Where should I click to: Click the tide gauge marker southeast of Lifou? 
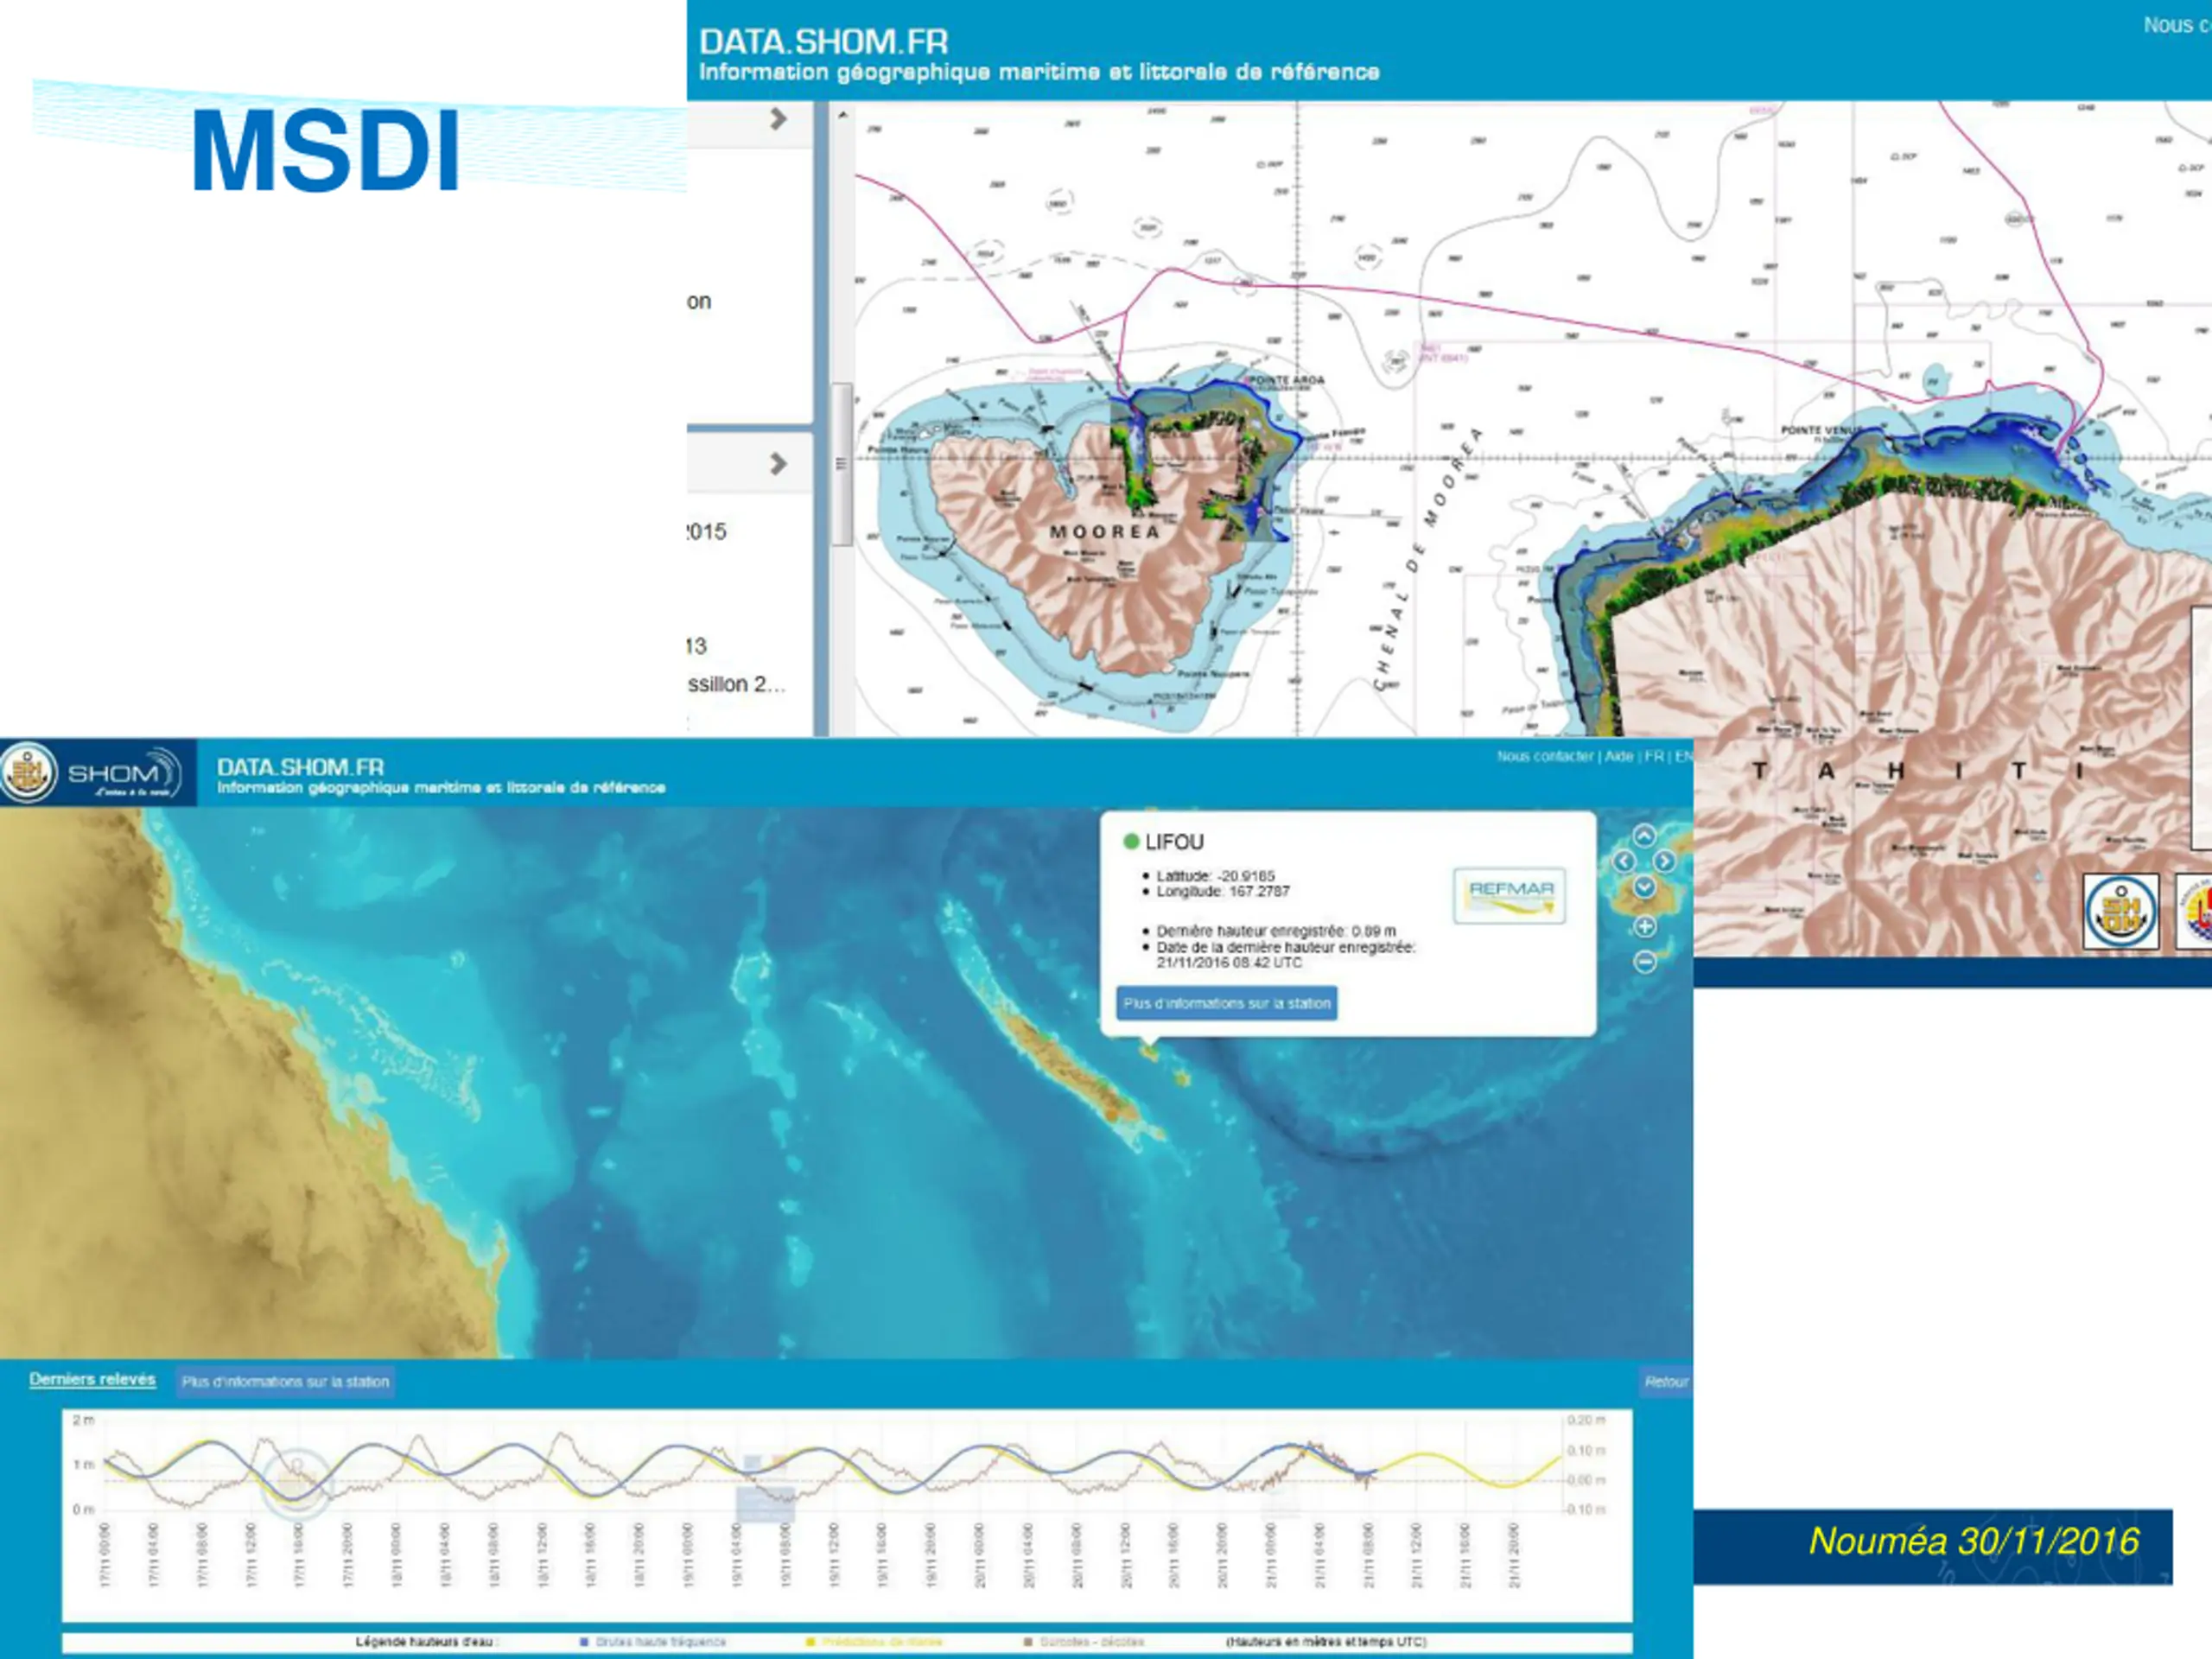(x=1183, y=1078)
